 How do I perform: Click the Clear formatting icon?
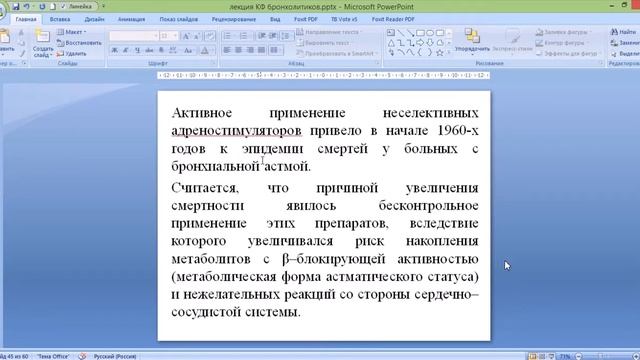(210, 36)
